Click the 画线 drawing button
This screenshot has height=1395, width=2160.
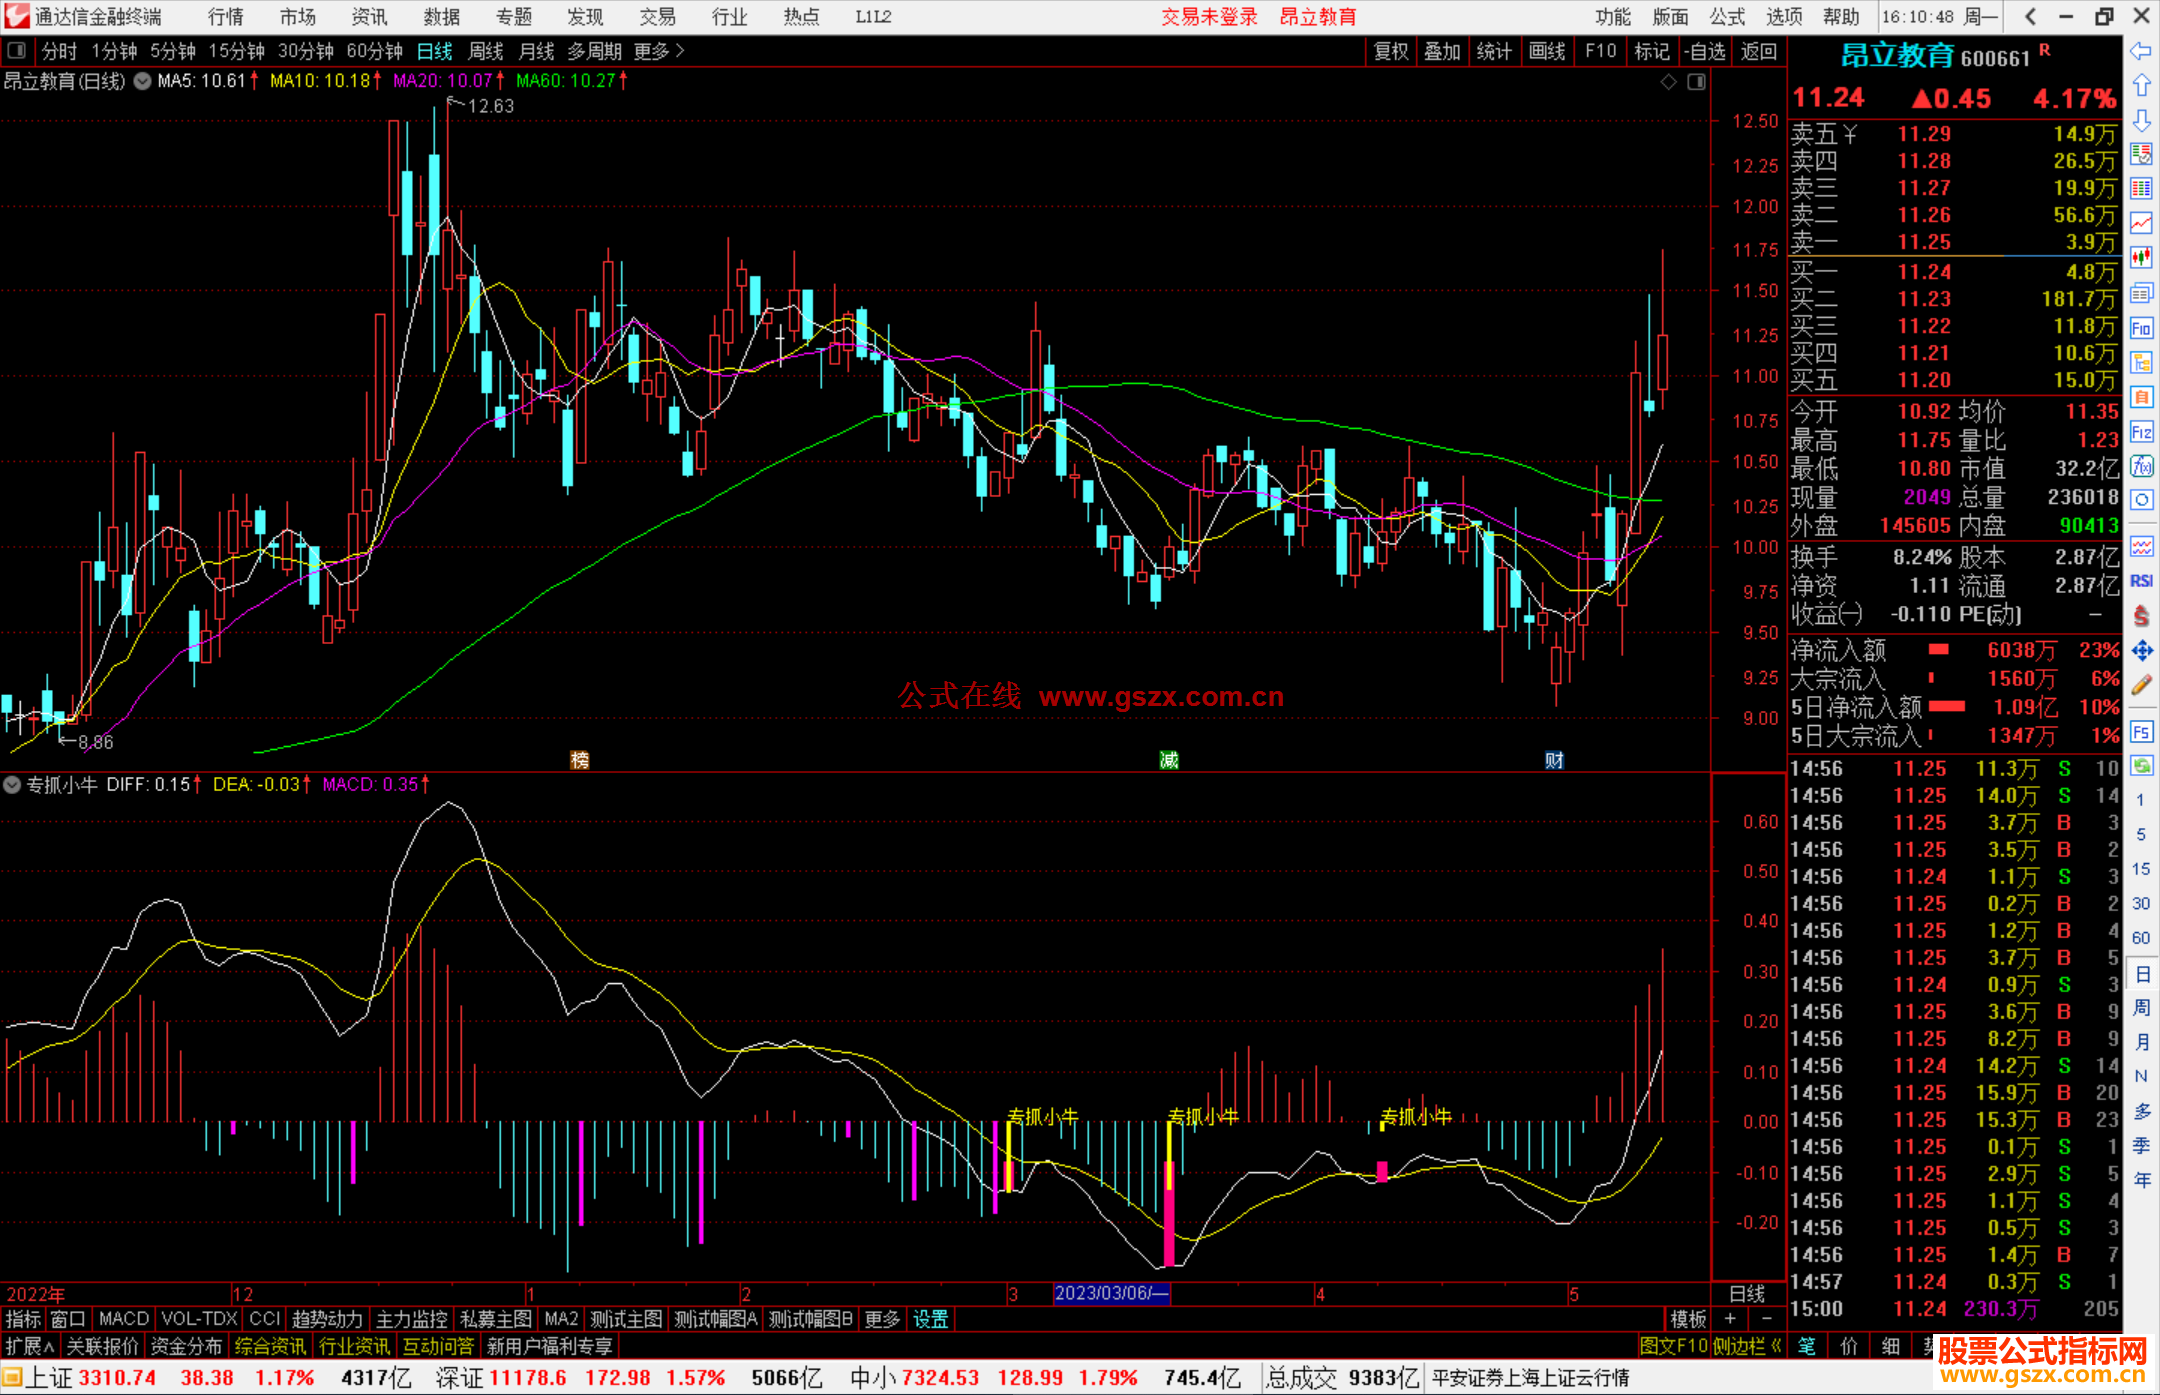click(x=1547, y=51)
